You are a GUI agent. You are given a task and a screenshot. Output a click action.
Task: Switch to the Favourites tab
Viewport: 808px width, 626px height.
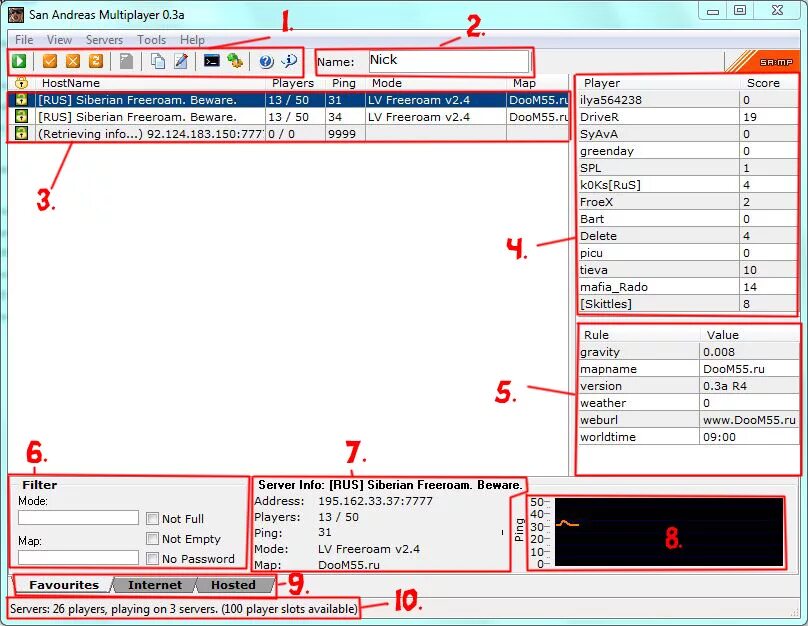(x=64, y=585)
